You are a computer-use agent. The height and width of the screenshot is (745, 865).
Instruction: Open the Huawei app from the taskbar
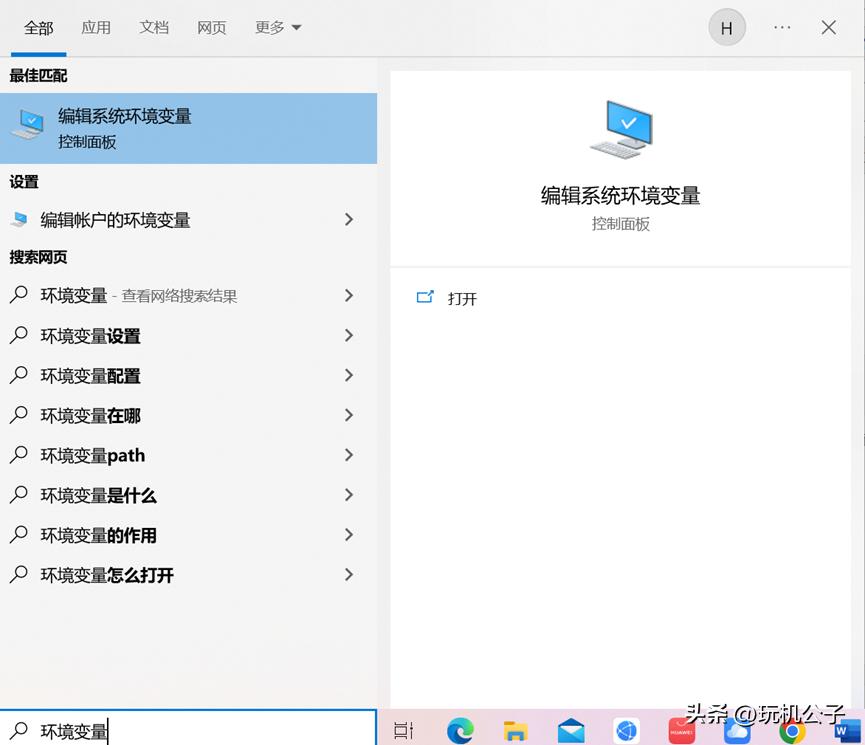(x=683, y=731)
